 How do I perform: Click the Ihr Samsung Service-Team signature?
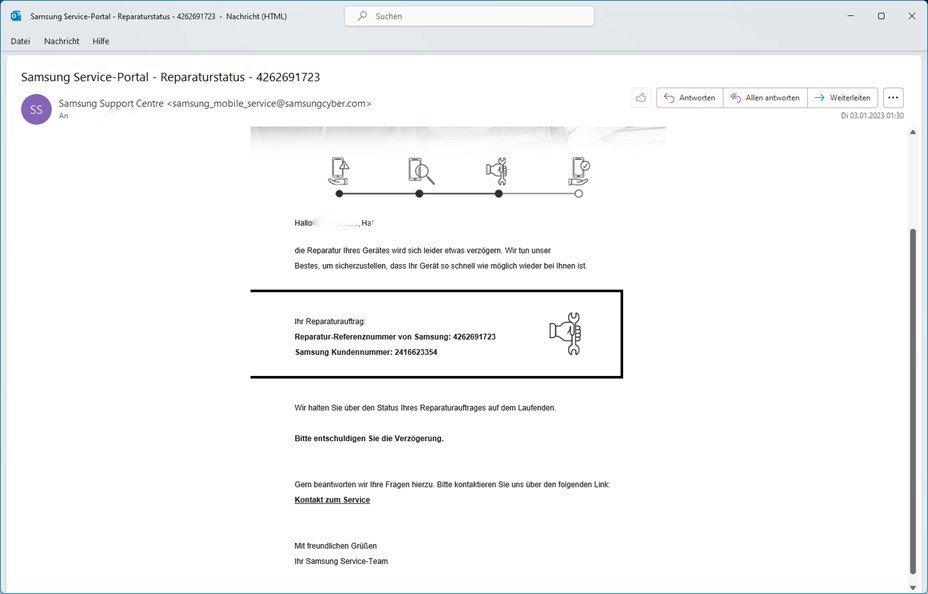coord(341,561)
